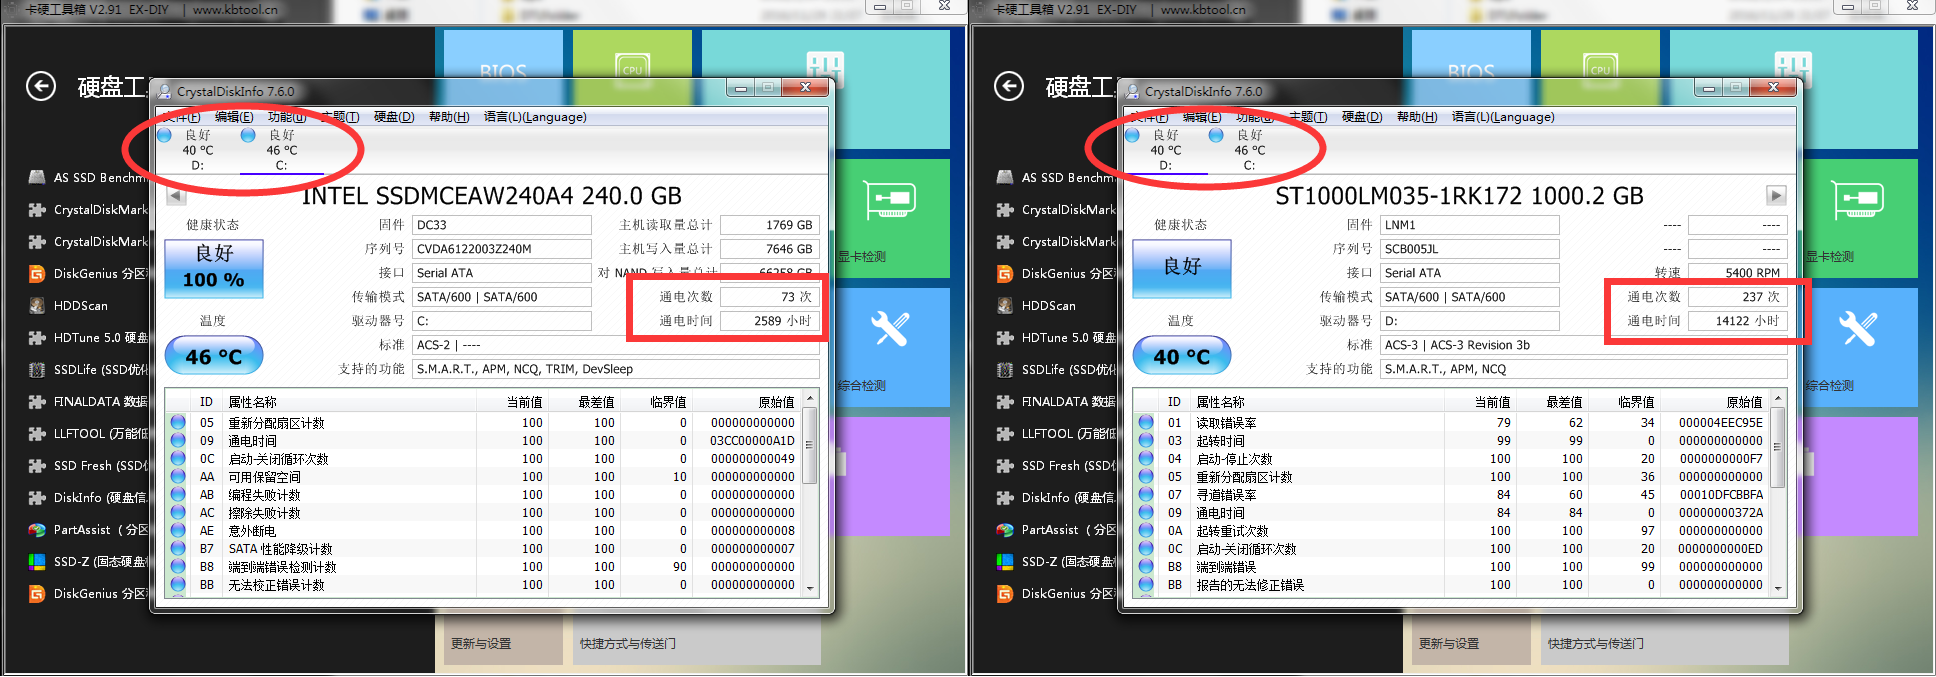1936x677 pixels.
Task: Click SSD-Z icon in right screenshot sidebar
Action: 1005,562
